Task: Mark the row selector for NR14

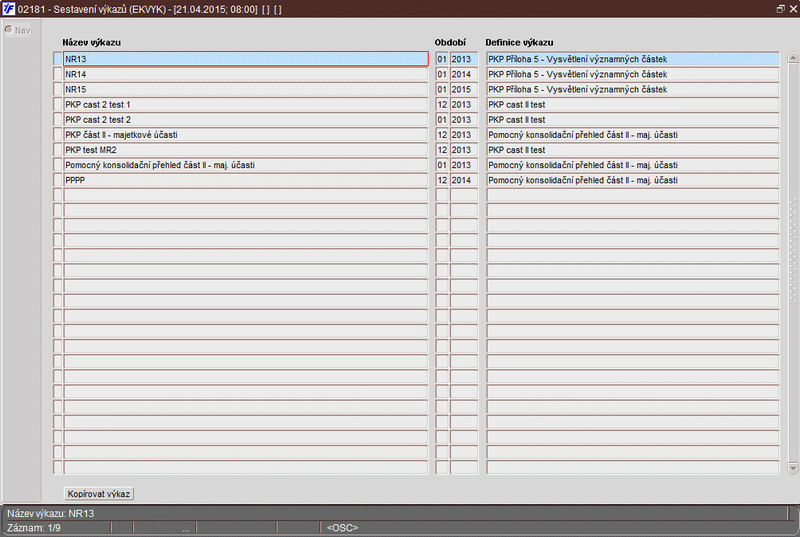Action: coord(58,74)
